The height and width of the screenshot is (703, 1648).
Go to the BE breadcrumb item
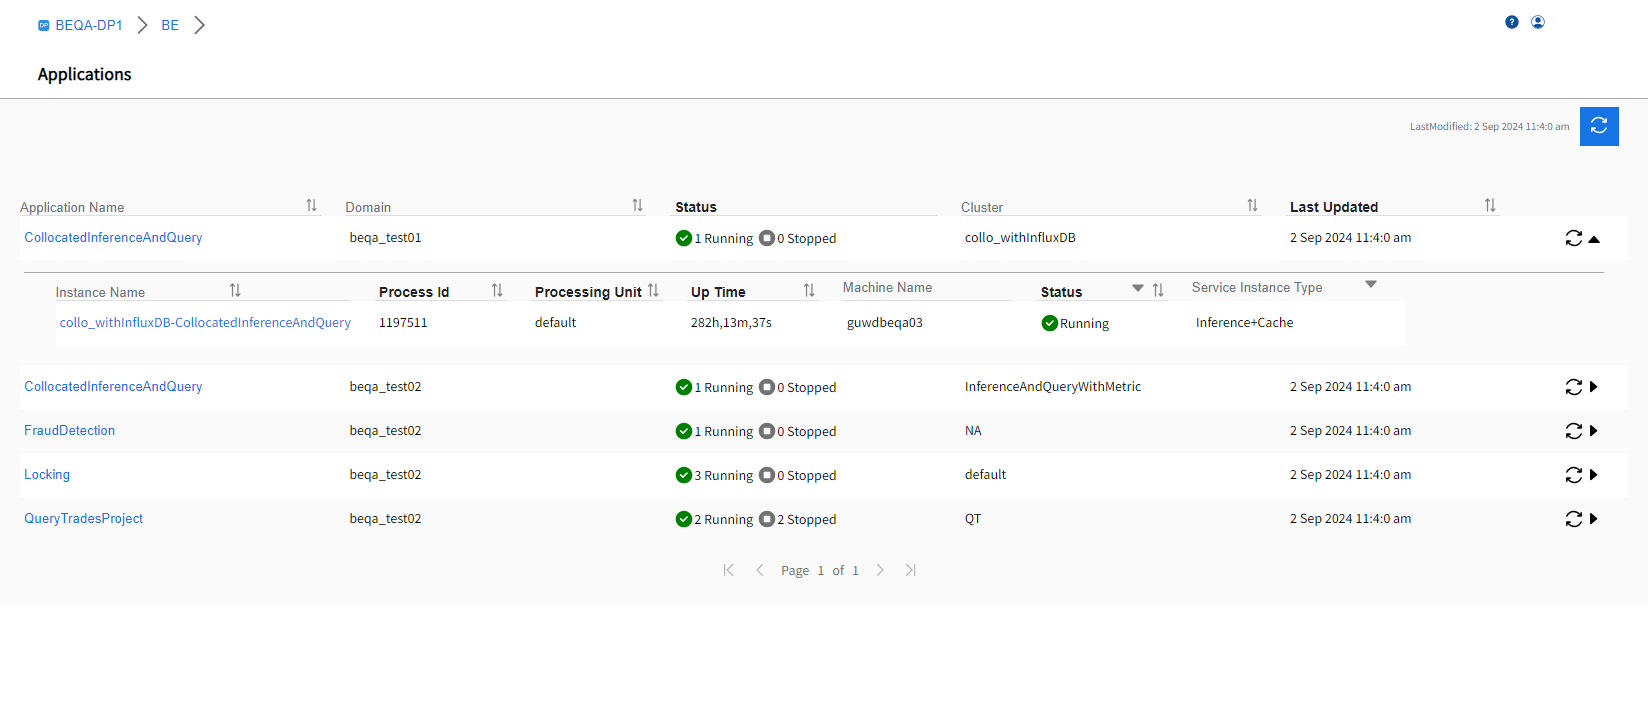click(170, 25)
